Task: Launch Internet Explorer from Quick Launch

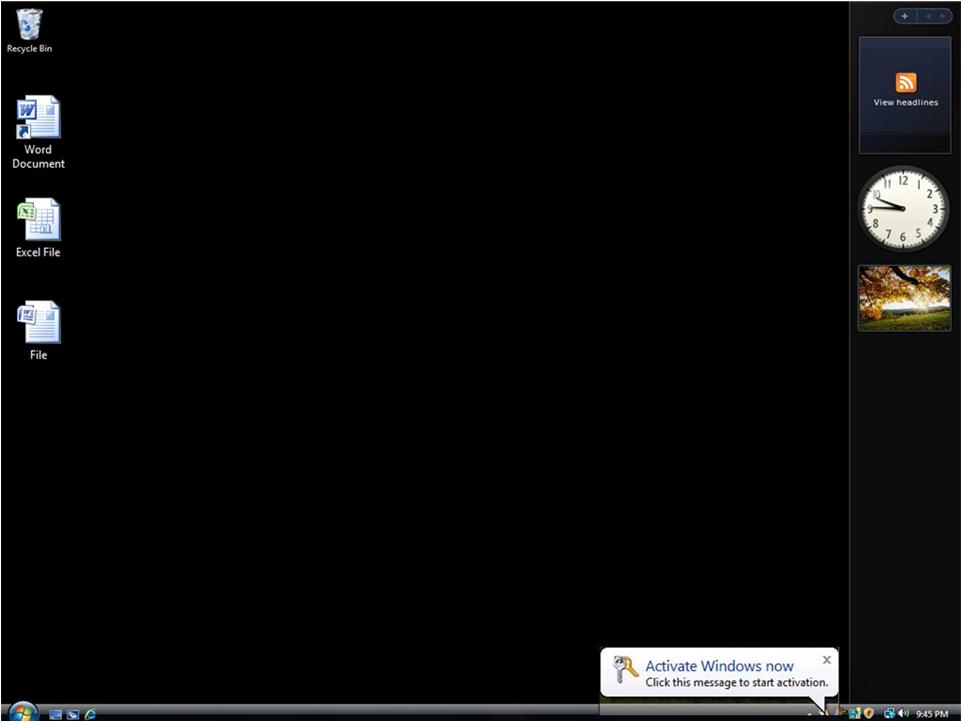Action: pyautogui.click(x=91, y=714)
